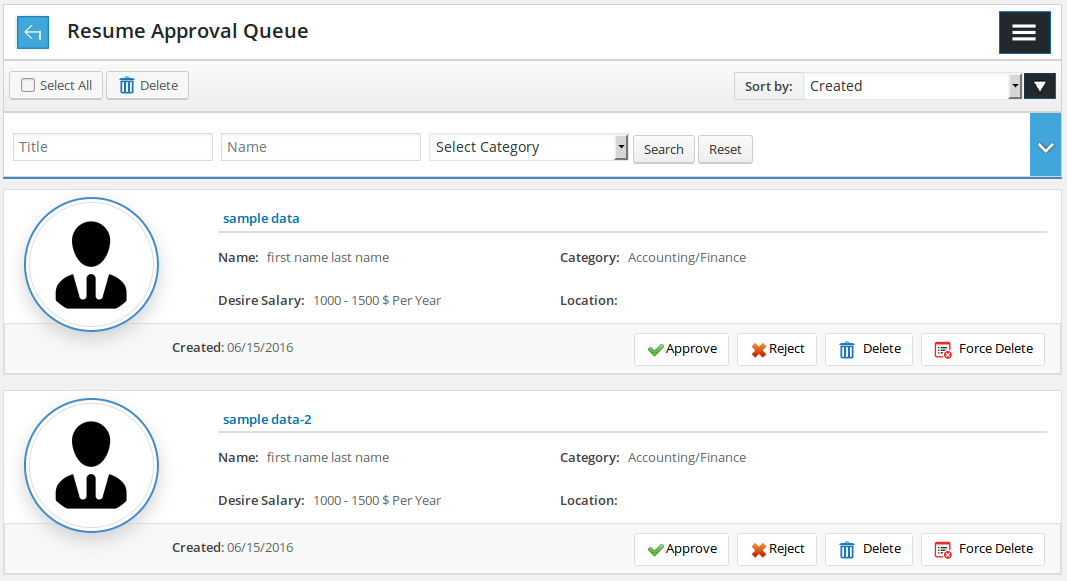Open the Sort by Created dropdown

913,86
